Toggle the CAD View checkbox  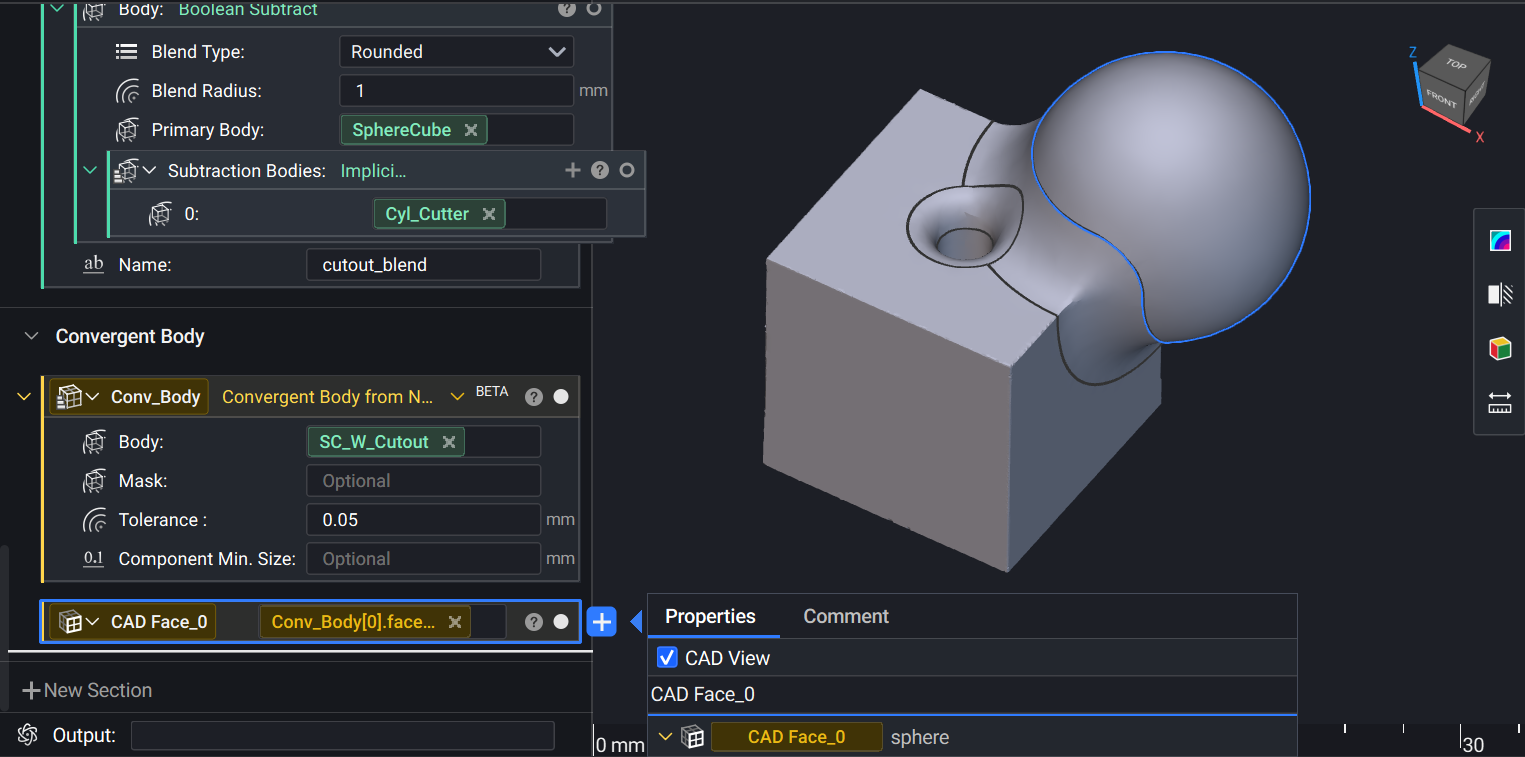667,658
